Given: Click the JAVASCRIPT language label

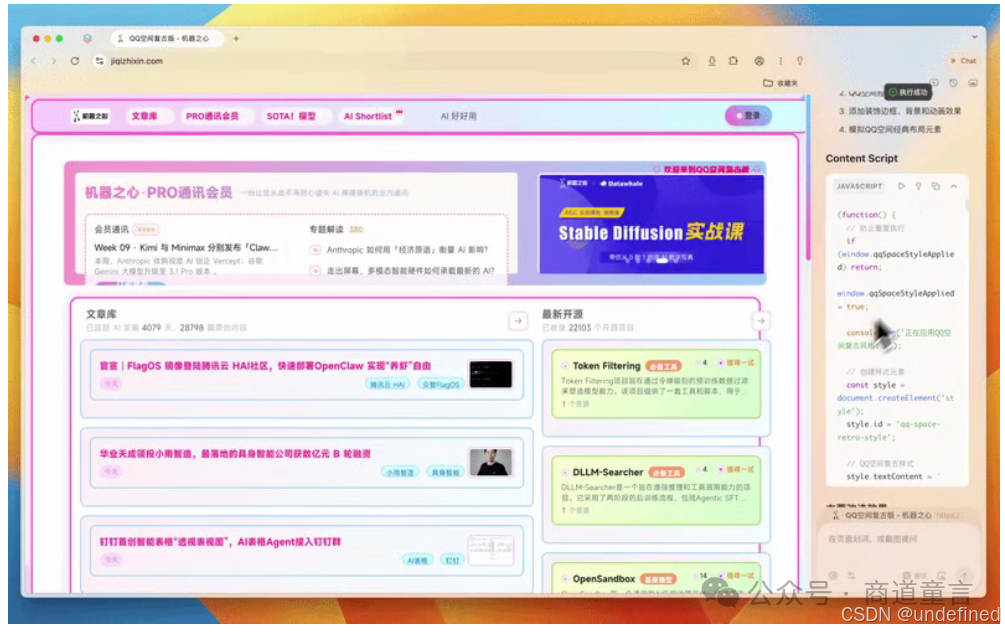Looking at the screenshot, I should coord(859,186).
